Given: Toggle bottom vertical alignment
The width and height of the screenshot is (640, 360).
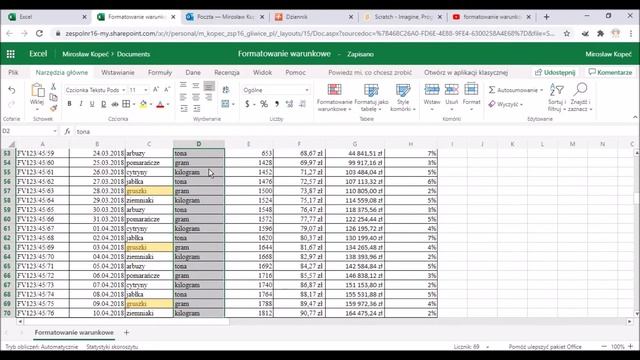Looking at the screenshot, I should [x=209, y=86].
